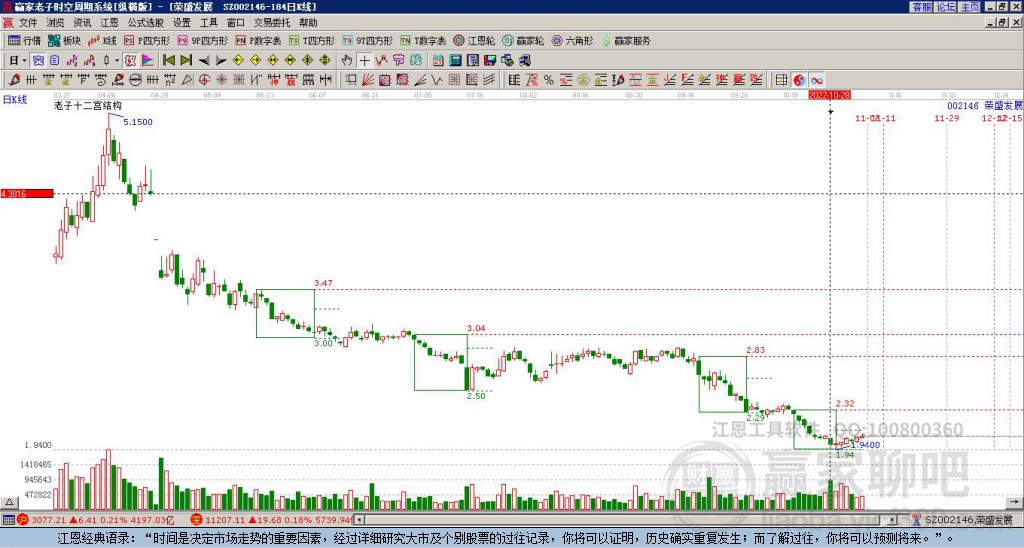1024x548 pixels.
Task: Expand the volume panel with triangle button
Action: click(x=9, y=502)
